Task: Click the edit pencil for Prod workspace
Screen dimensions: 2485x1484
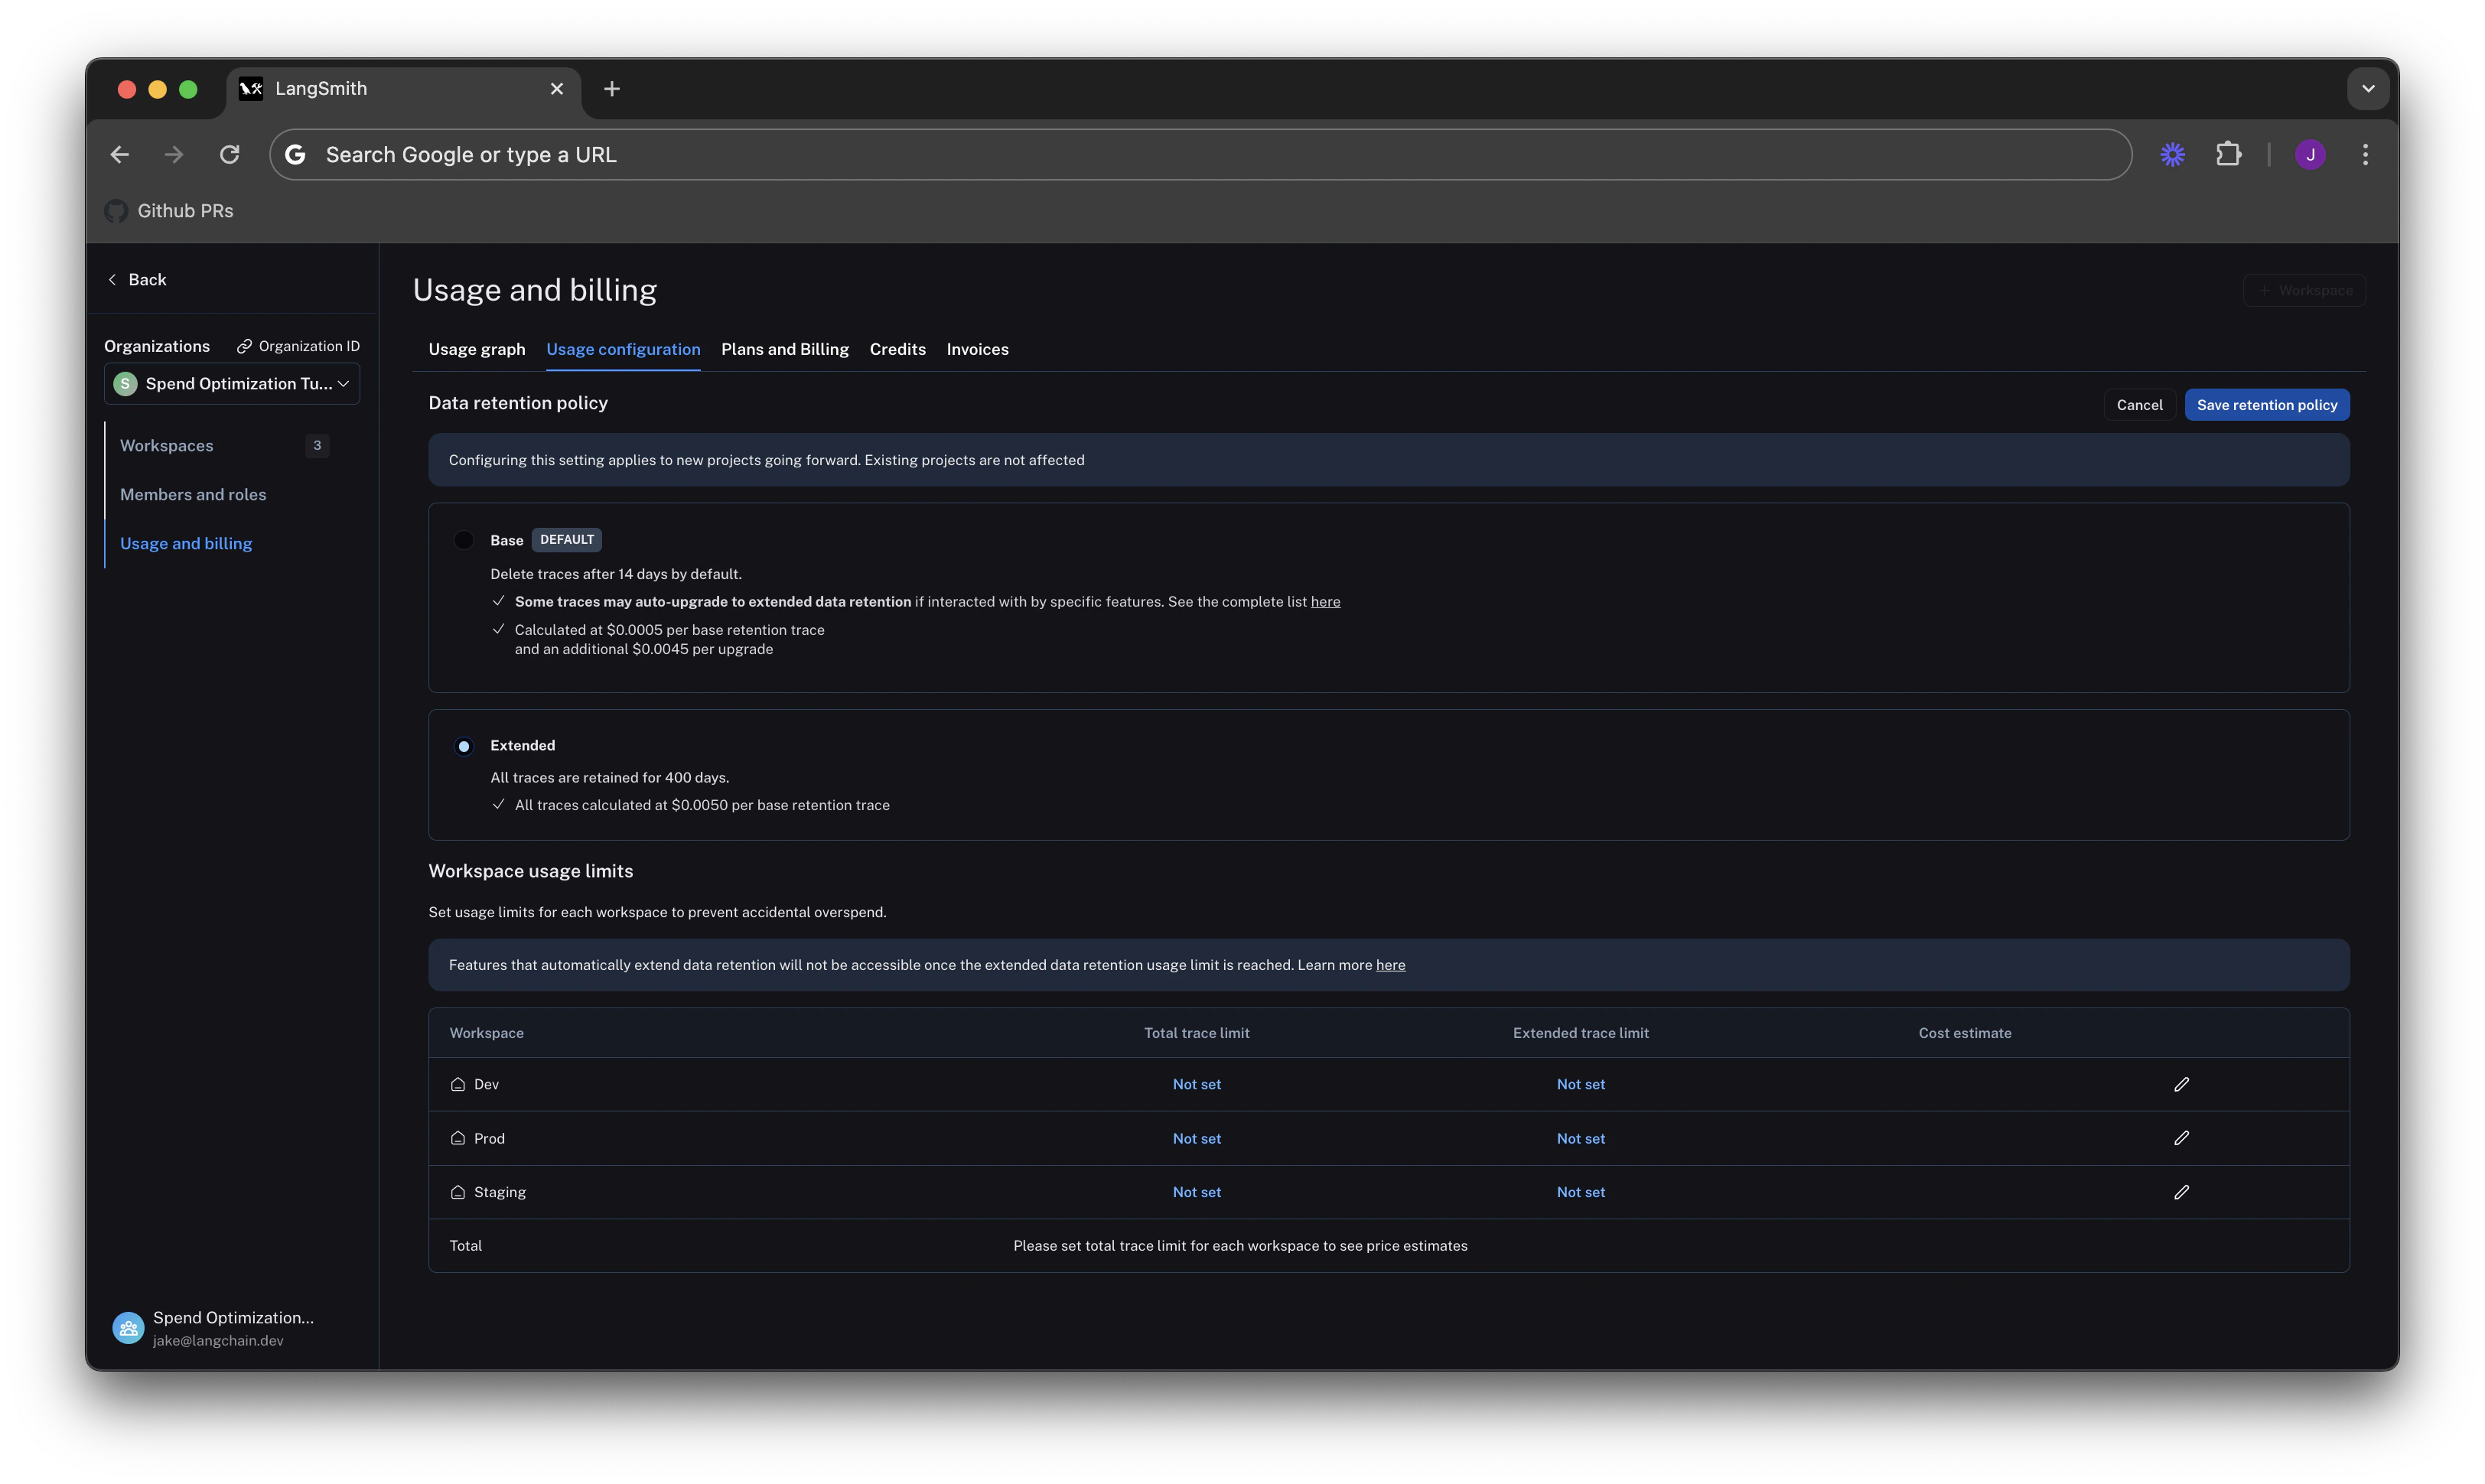Action: (2181, 1138)
